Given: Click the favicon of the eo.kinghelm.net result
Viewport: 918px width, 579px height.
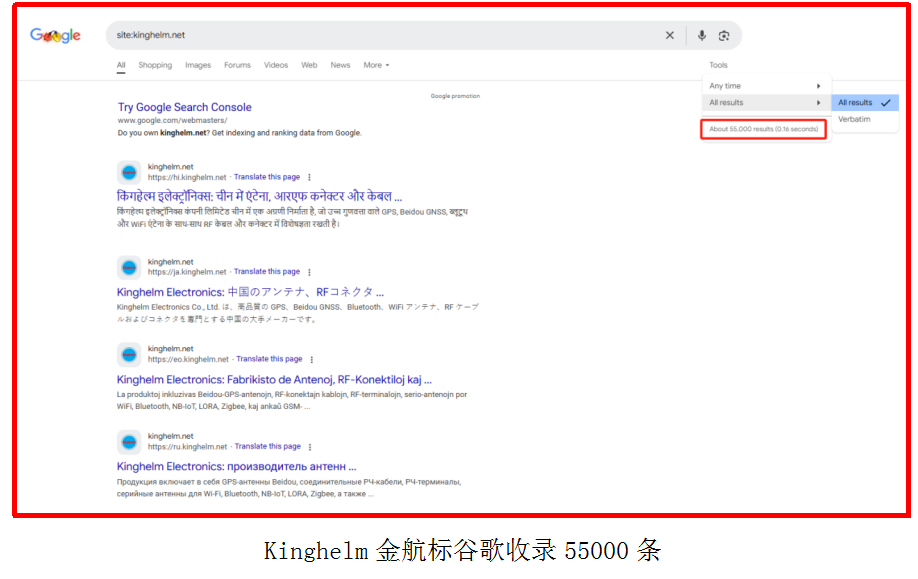Looking at the screenshot, I should pyautogui.click(x=129, y=354).
